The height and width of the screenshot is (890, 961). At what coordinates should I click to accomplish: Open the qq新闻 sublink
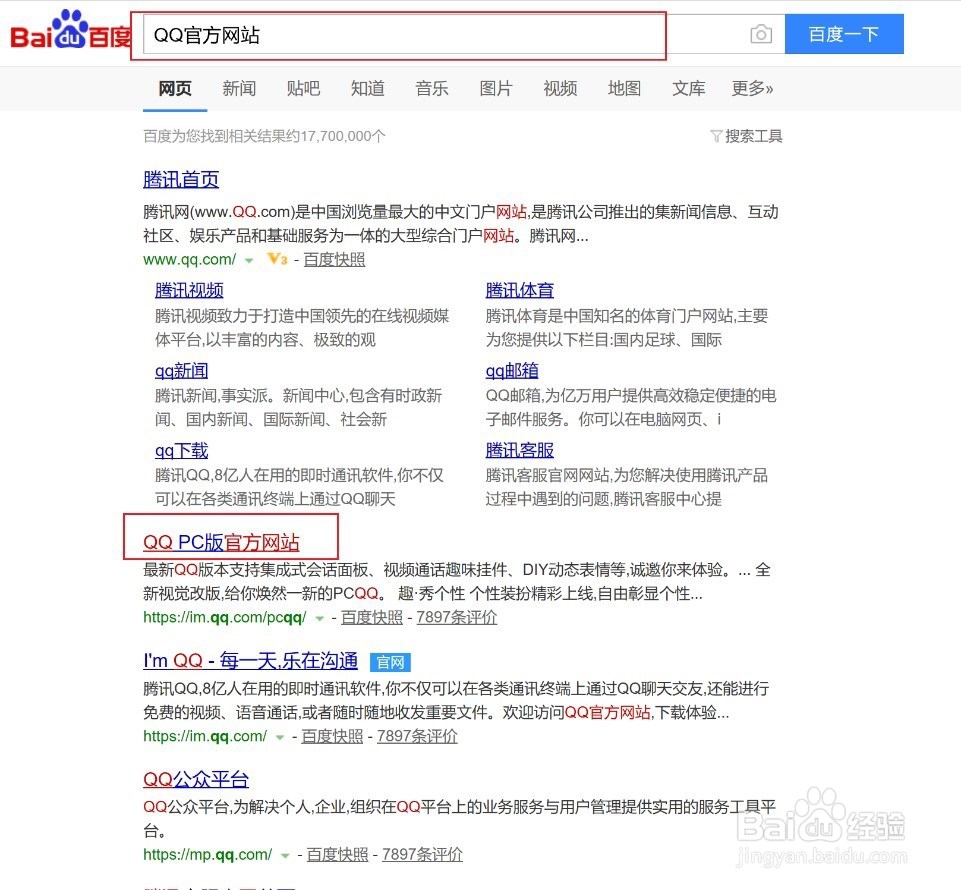point(181,371)
